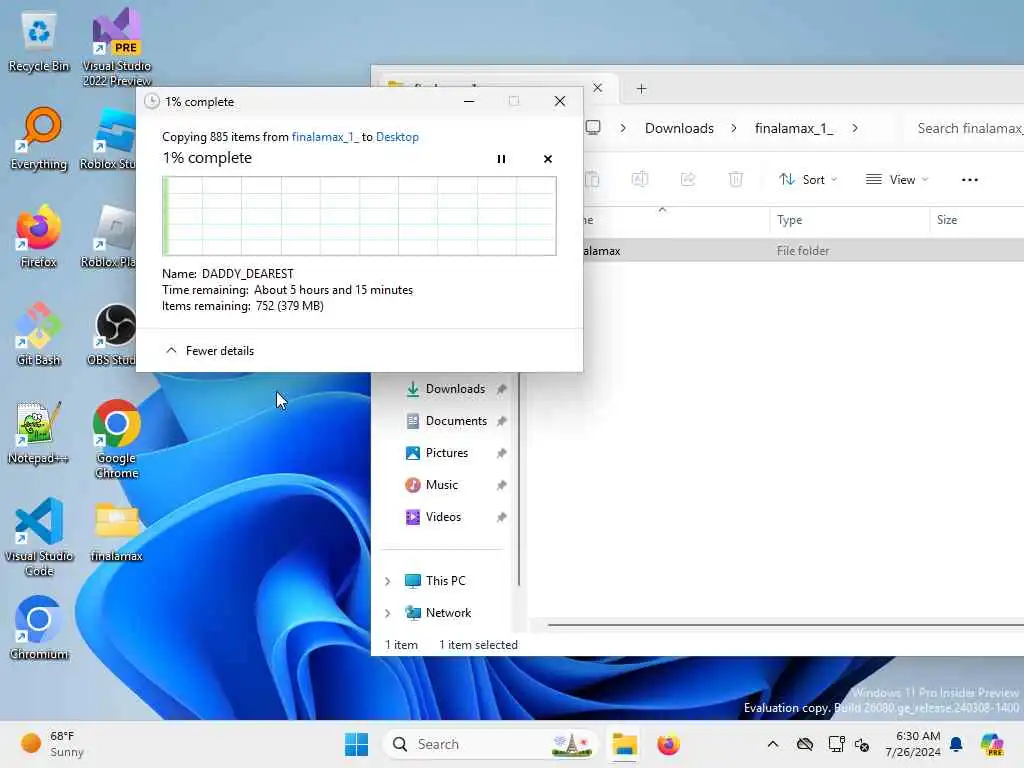This screenshot has height=768, width=1024.
Task: Click the Rename icon in Explorer toolbar
Action: [x=639, y=179]
